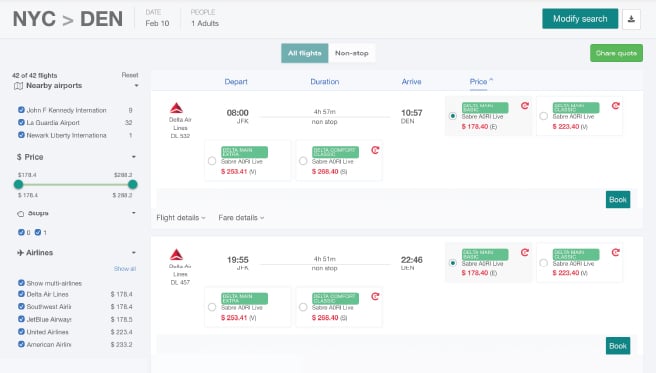The width and height of the screenshot is (656, 373).
Task: Click the Modify search button
Action: tap(580, 19)
